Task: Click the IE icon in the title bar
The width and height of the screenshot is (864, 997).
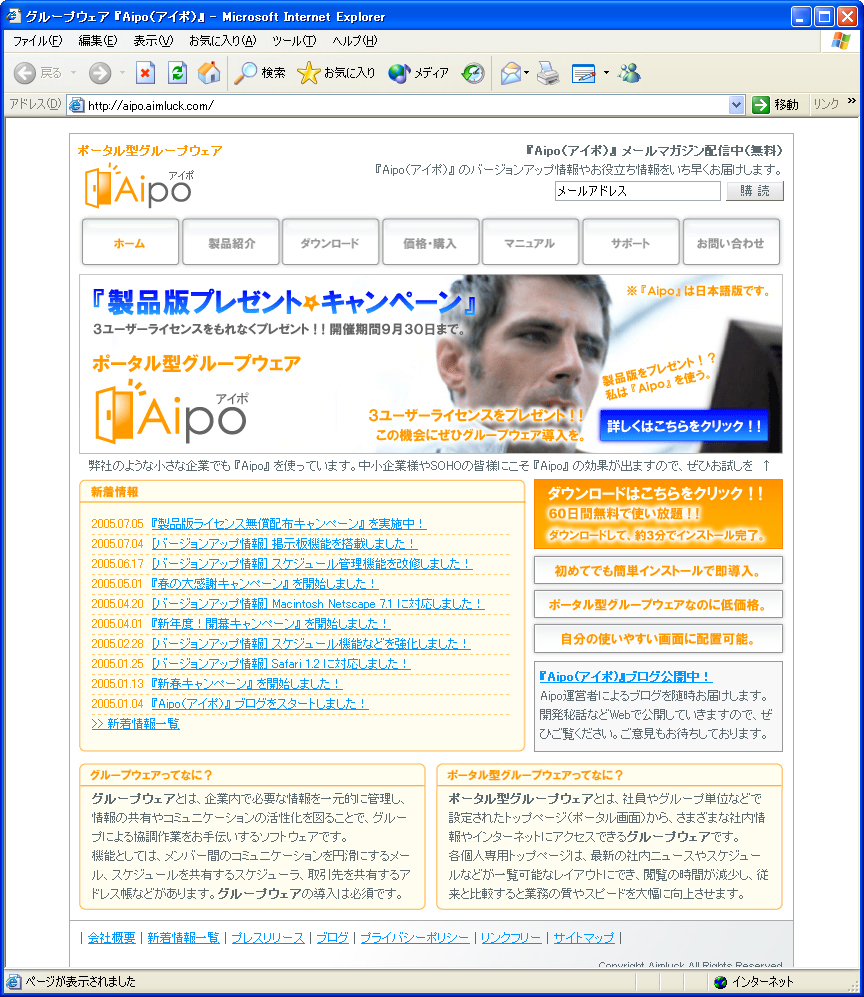Action: tap(13, 16)
